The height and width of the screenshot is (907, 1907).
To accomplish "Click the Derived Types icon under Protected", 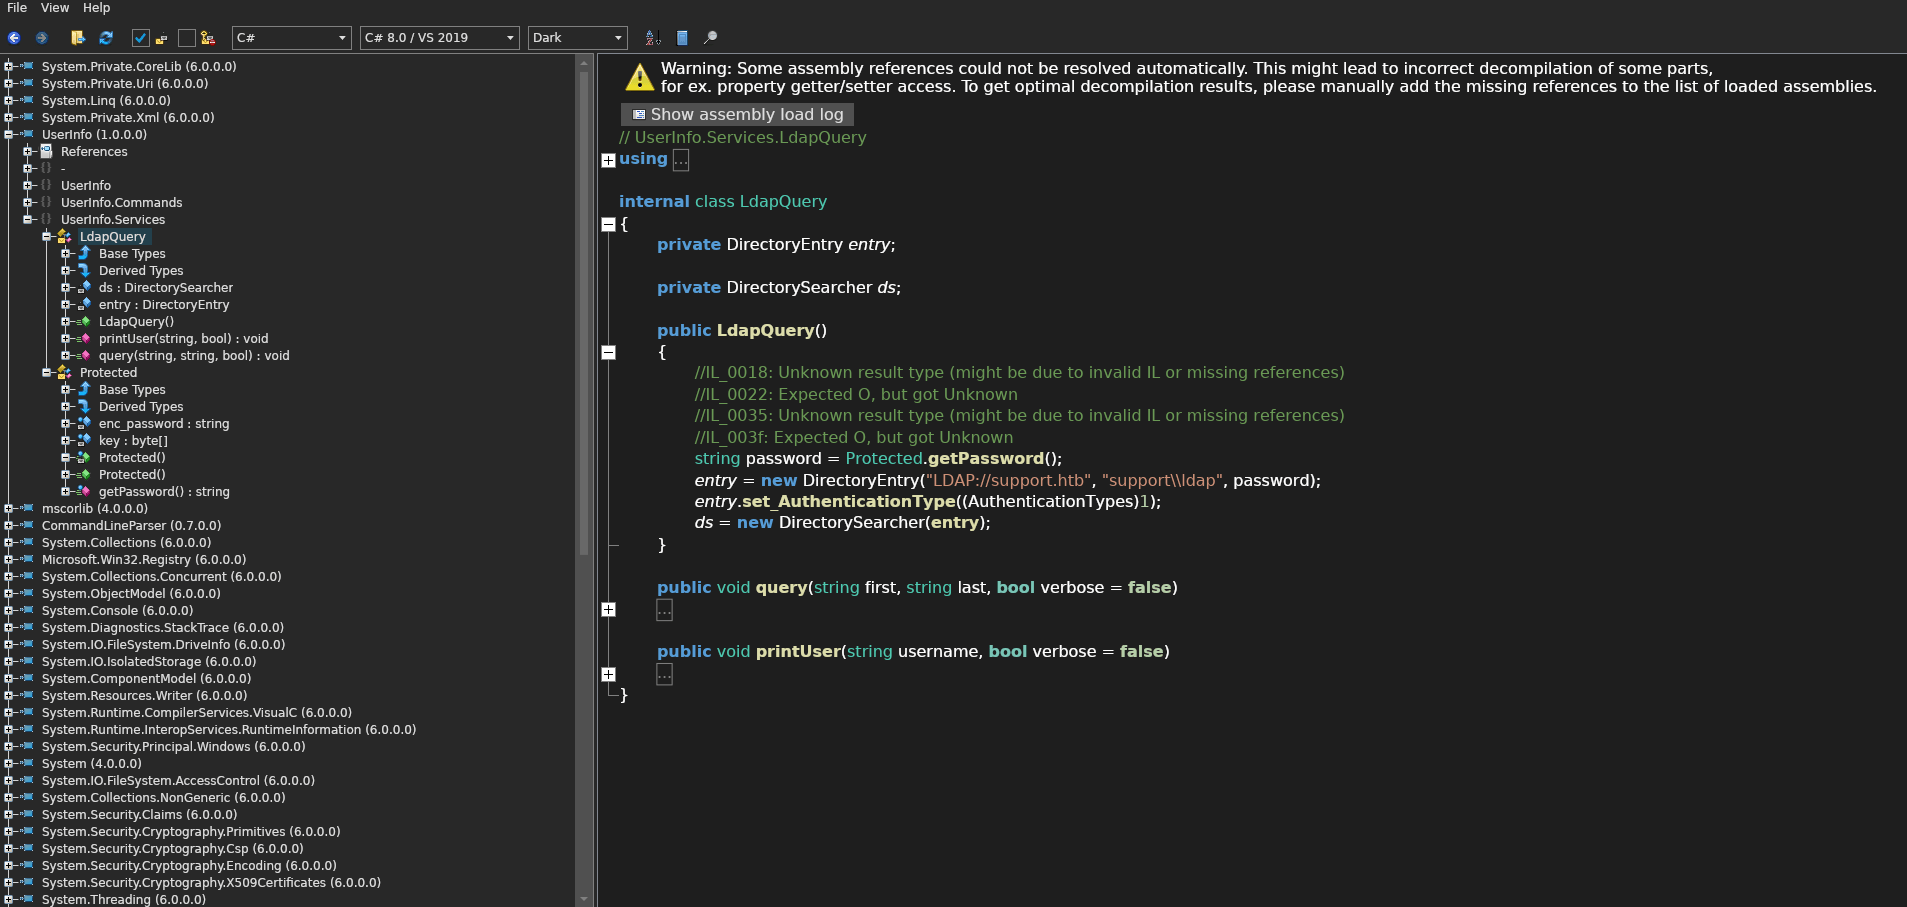I will pos(84,406).
